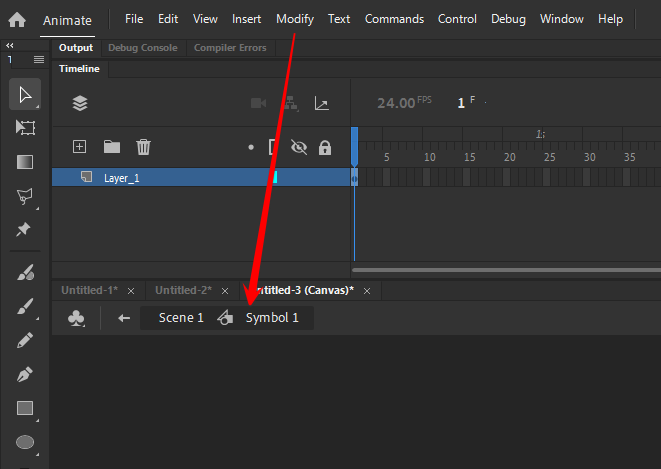Open the Modify menu

click(x=295, y=19)
